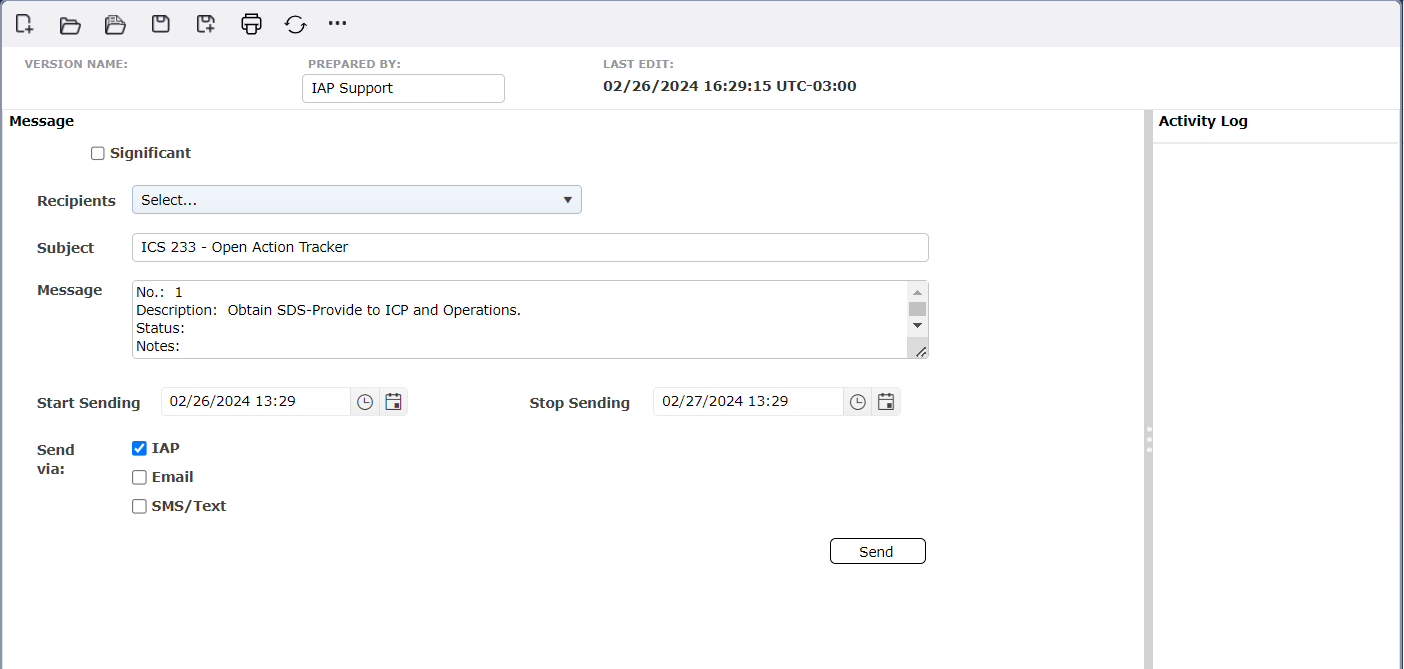Uncheck the IAP send via option
This screenshot has height=669, width=1404.
[x=140, y=449]
